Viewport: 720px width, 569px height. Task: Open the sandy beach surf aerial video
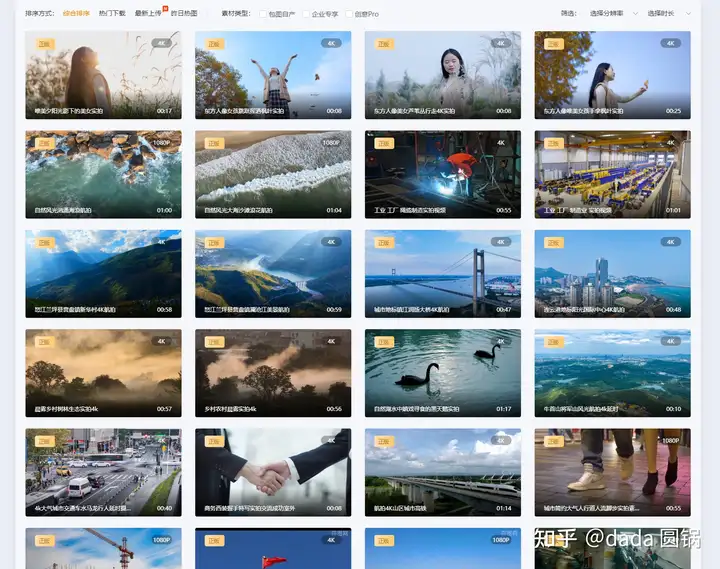[x=273, y=174]
